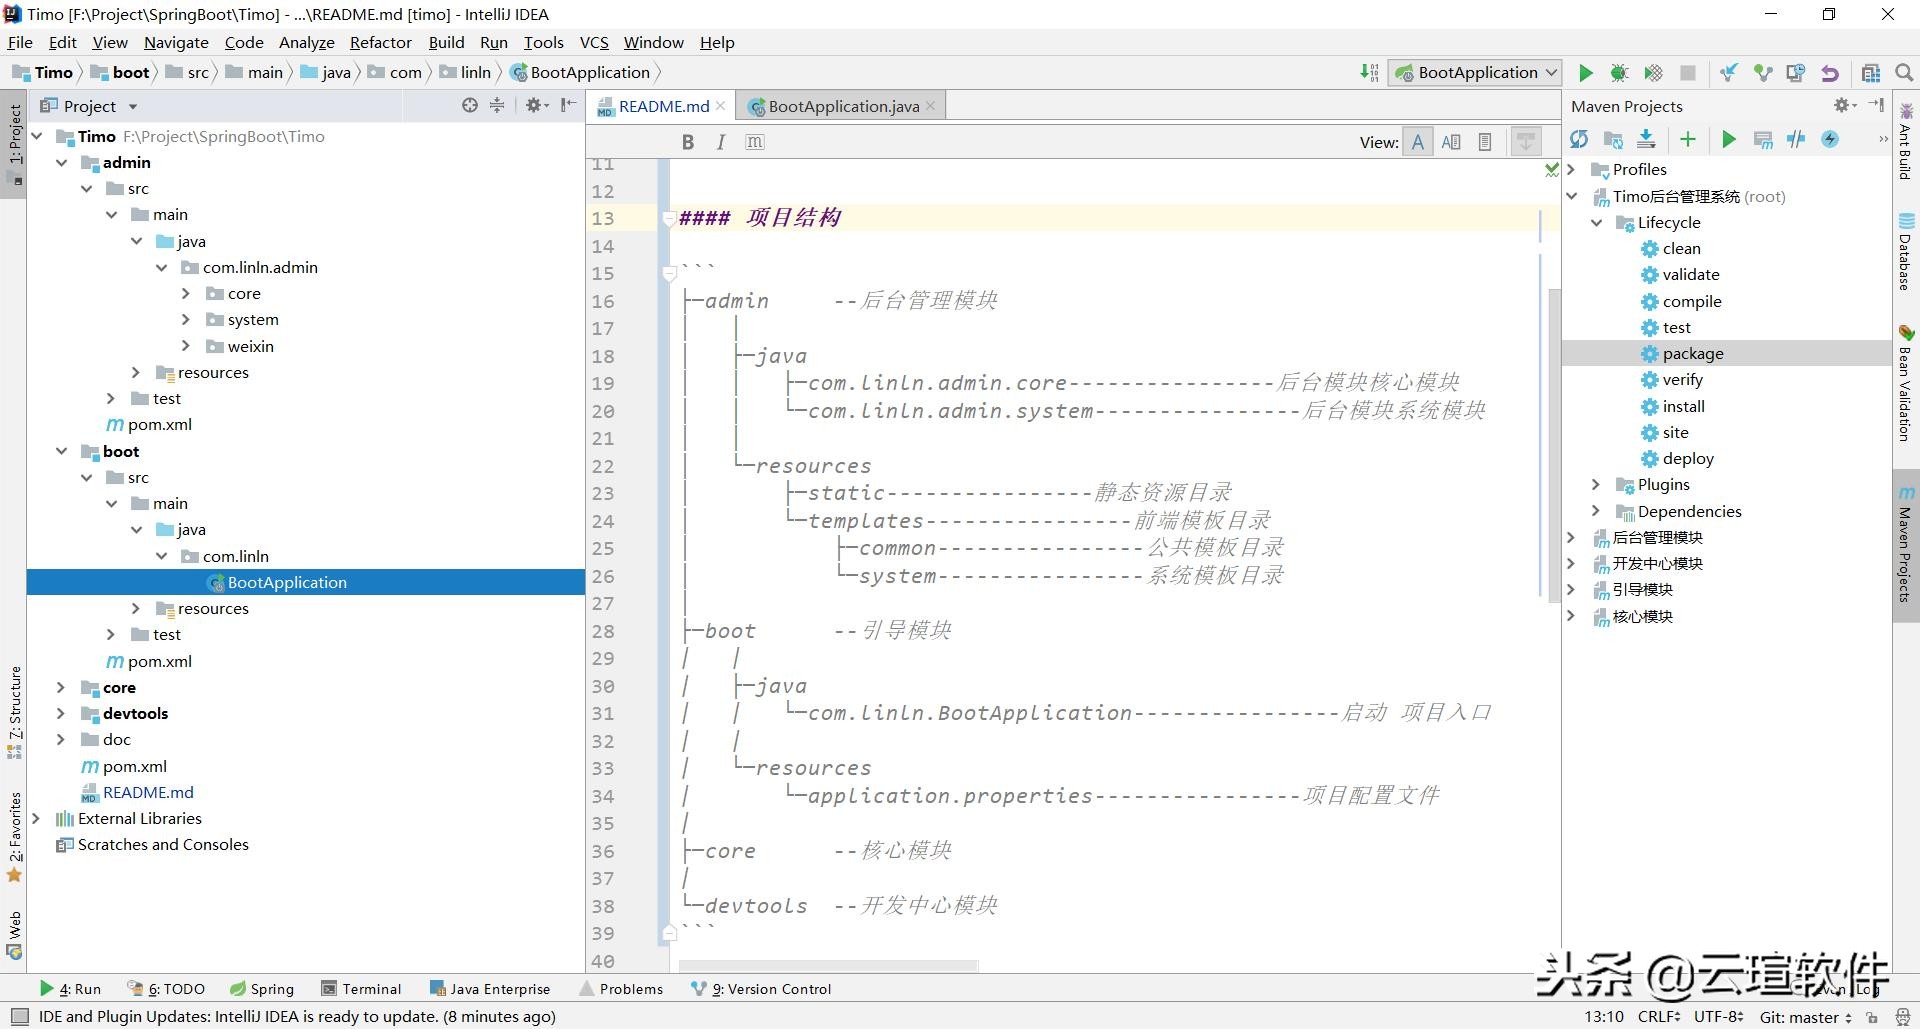Select README.md in project tree
The image size is (1920, 1029).
coord(148,792)
